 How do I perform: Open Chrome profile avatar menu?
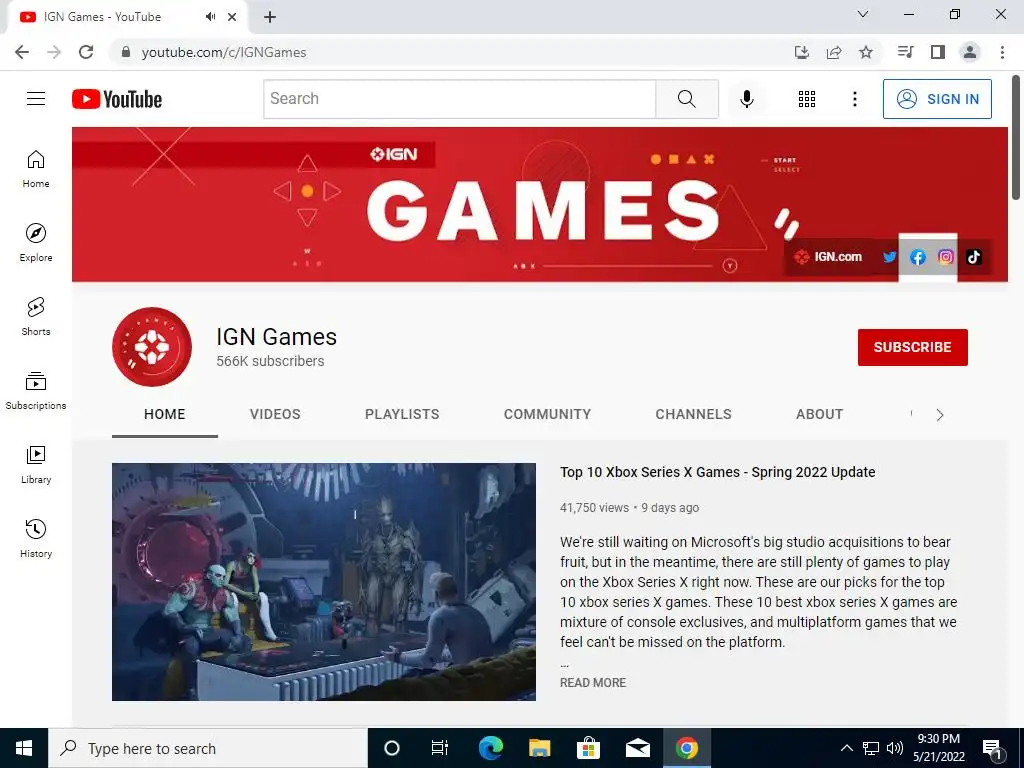(x=970, y=52)
